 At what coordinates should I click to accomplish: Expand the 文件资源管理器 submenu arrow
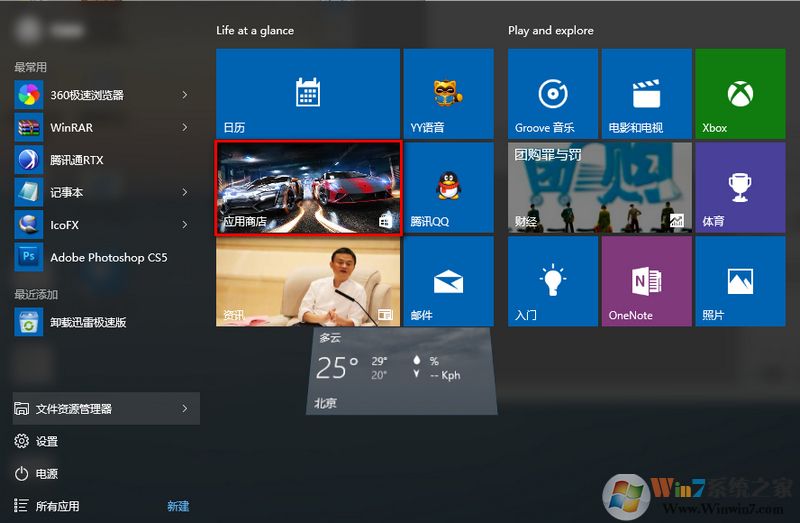185,408
